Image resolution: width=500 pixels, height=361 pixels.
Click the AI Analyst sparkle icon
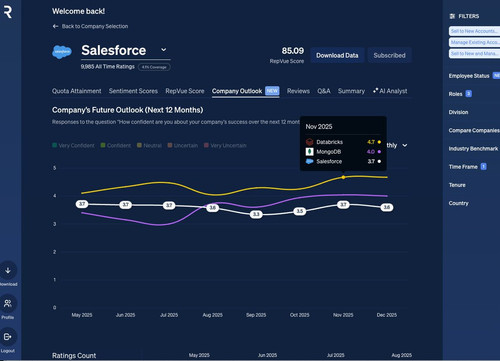coord(375,91)
